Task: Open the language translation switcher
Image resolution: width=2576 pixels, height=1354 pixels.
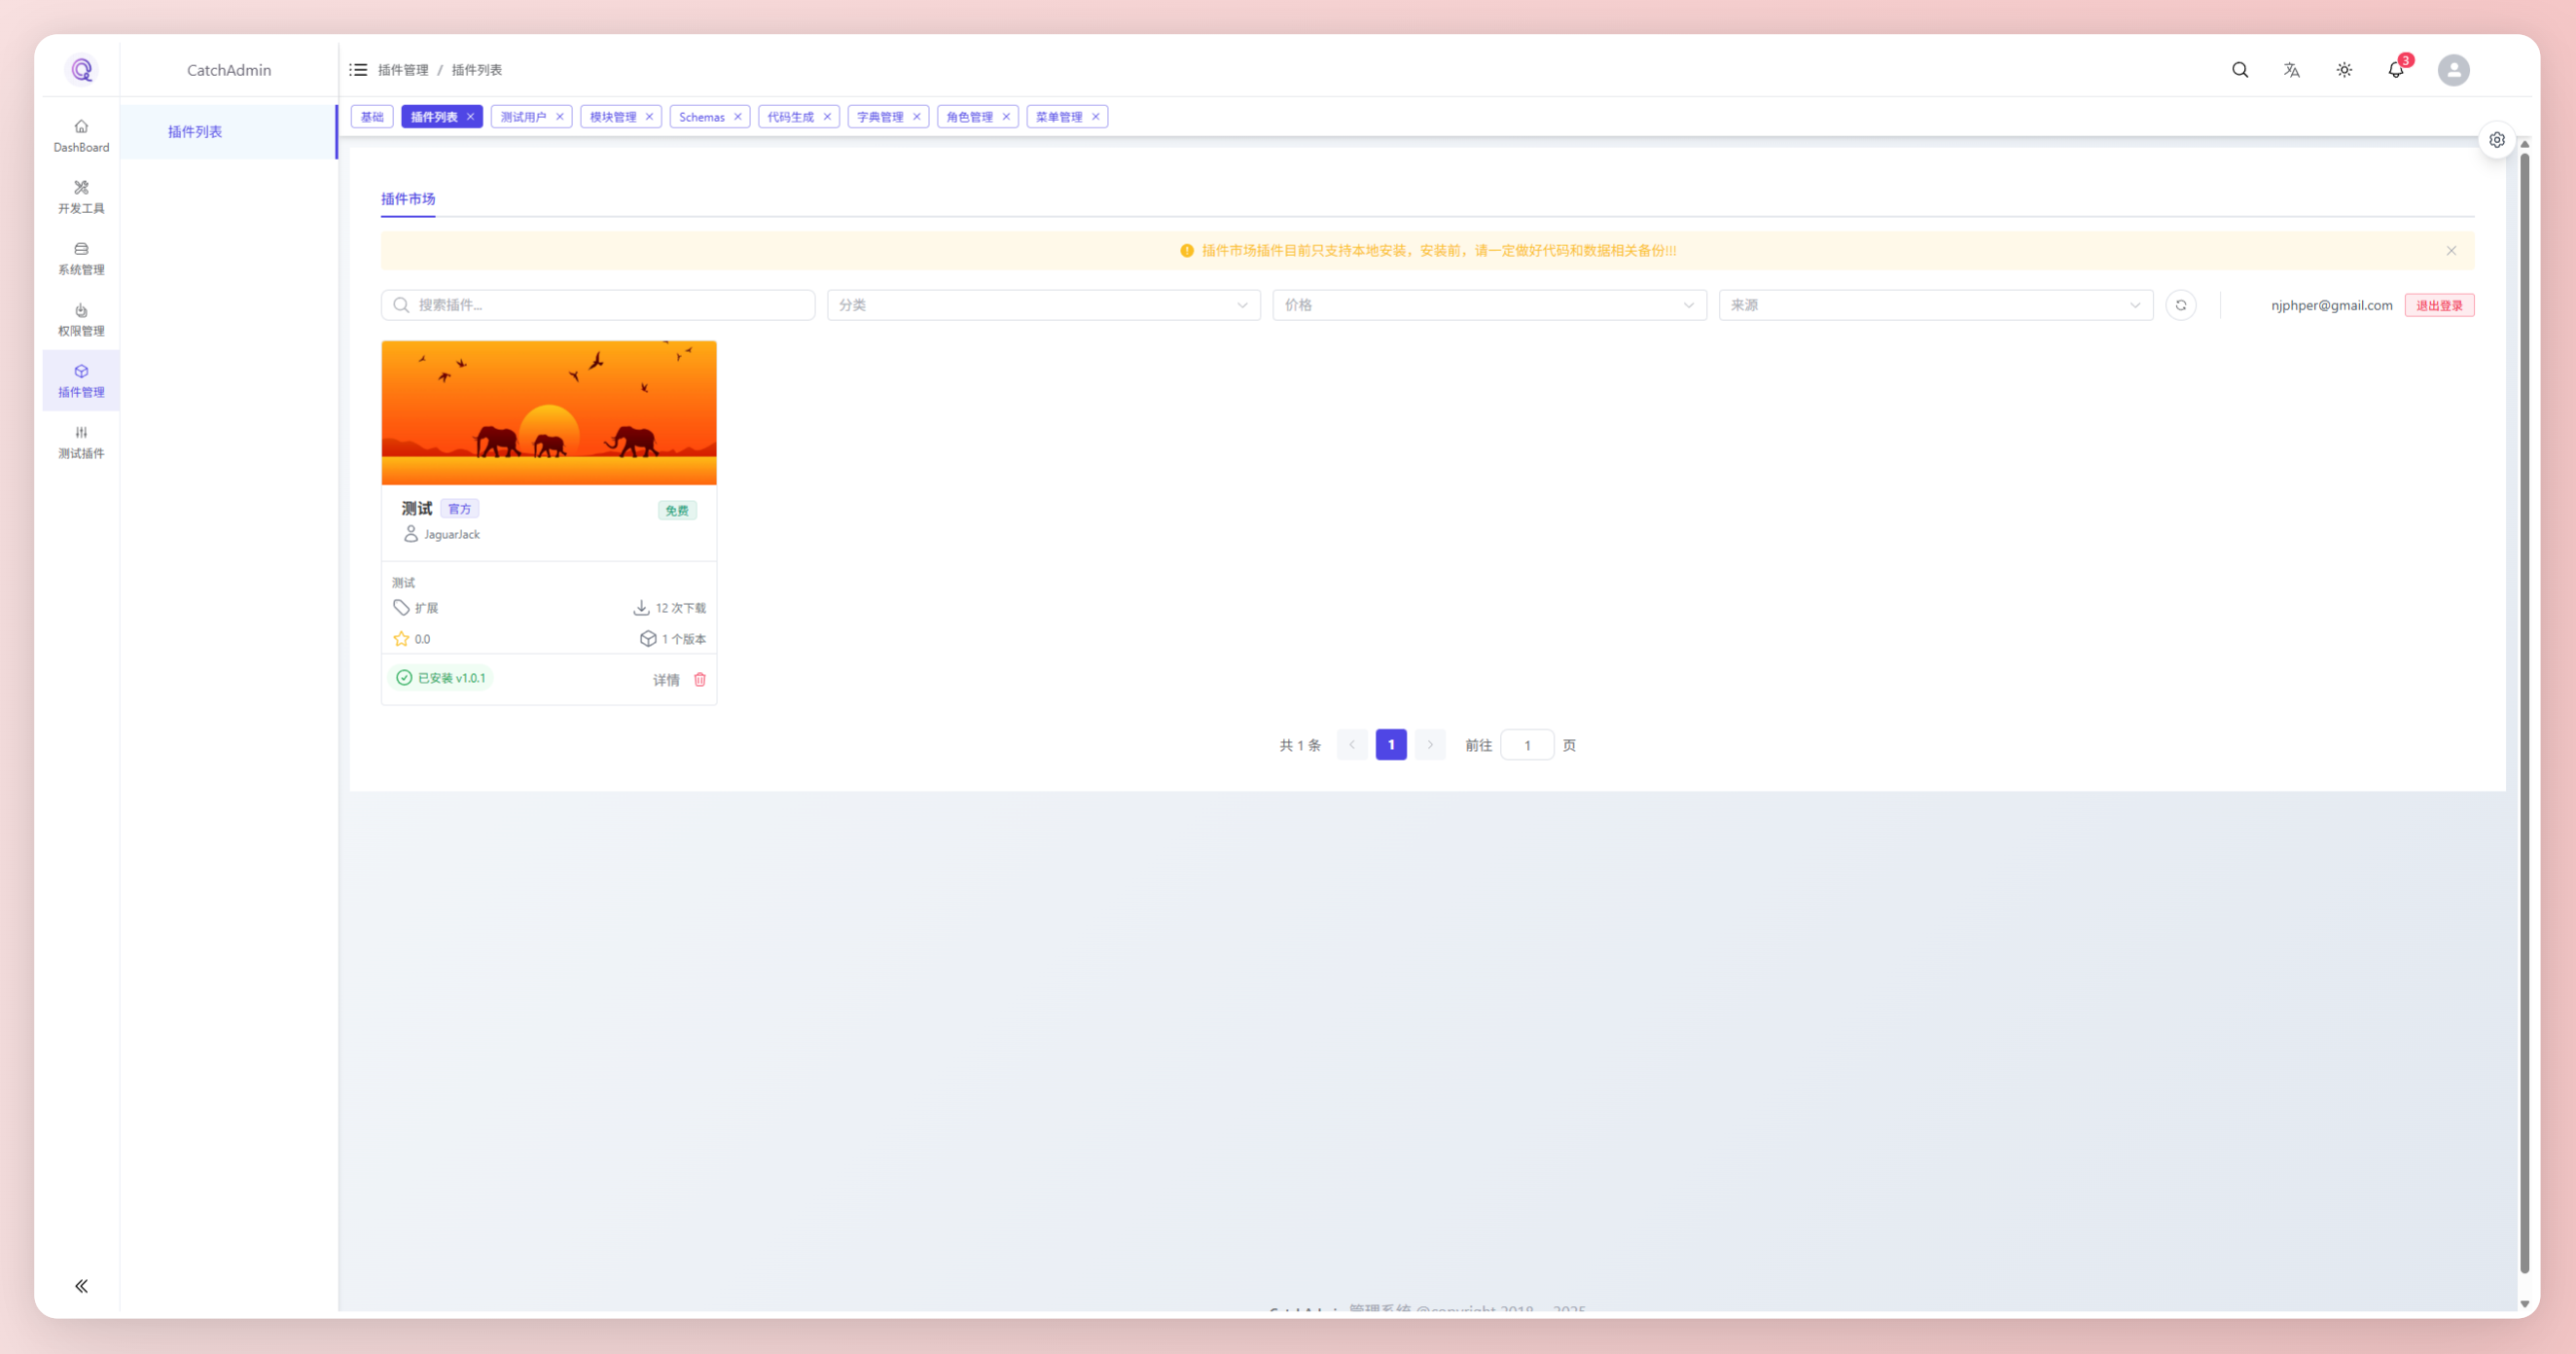Action: coord(2292,70)
